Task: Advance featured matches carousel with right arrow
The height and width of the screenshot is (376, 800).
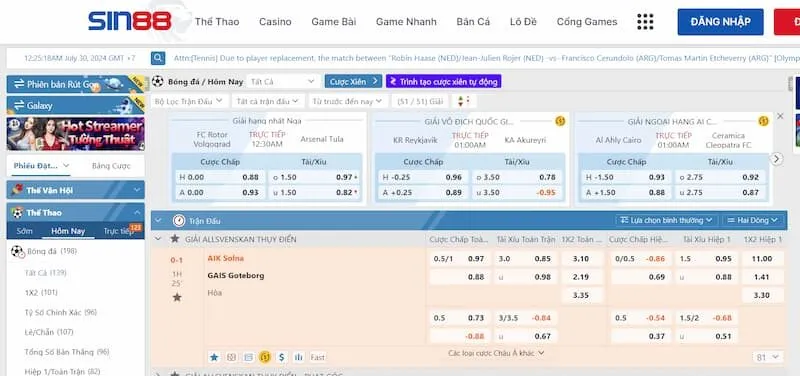Action: (777, 159)
